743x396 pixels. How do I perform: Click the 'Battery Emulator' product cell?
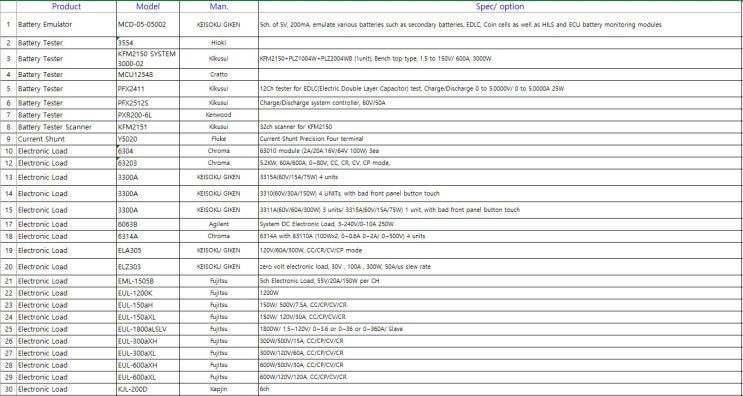(x=66, y=25)
